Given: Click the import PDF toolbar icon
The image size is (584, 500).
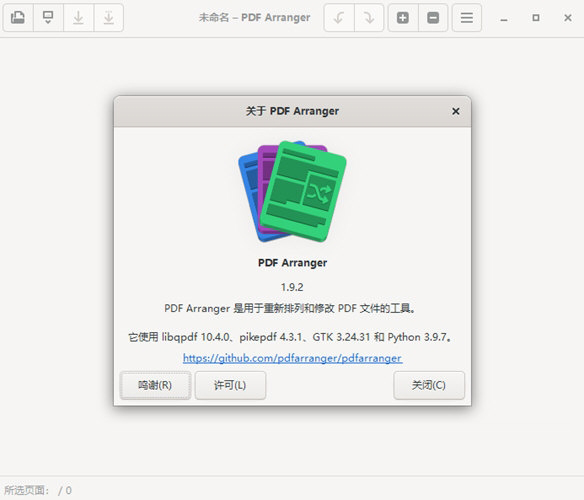Looking at the screenshot, I should pyautogui.click(x=48, y=18).
